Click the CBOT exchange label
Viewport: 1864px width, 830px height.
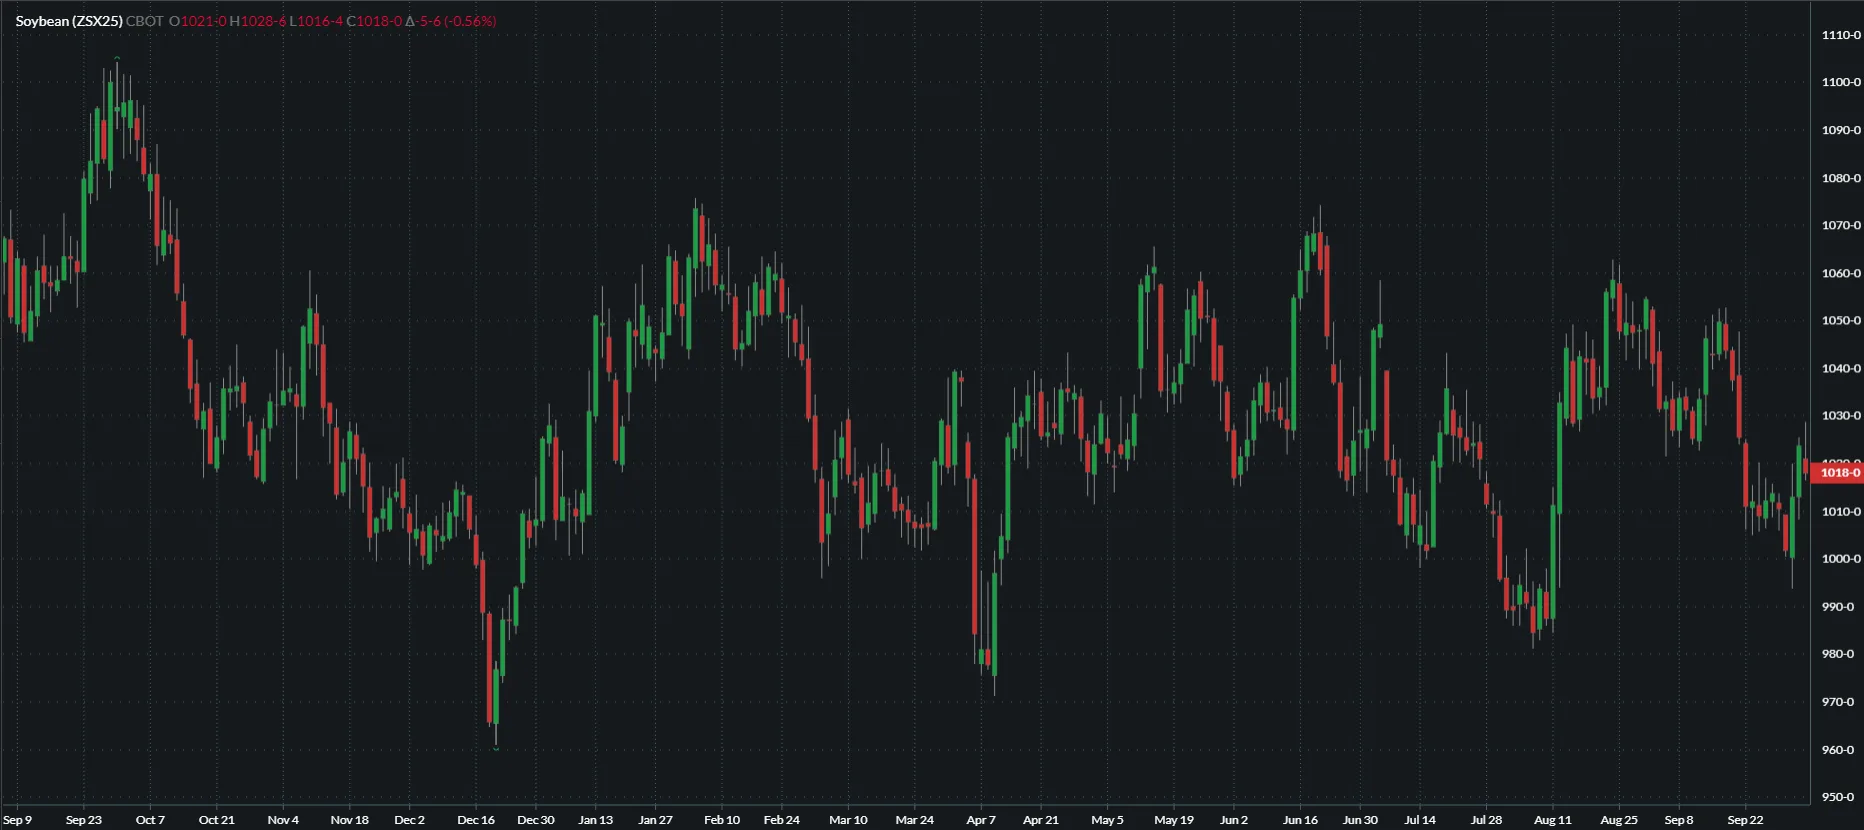144,21
